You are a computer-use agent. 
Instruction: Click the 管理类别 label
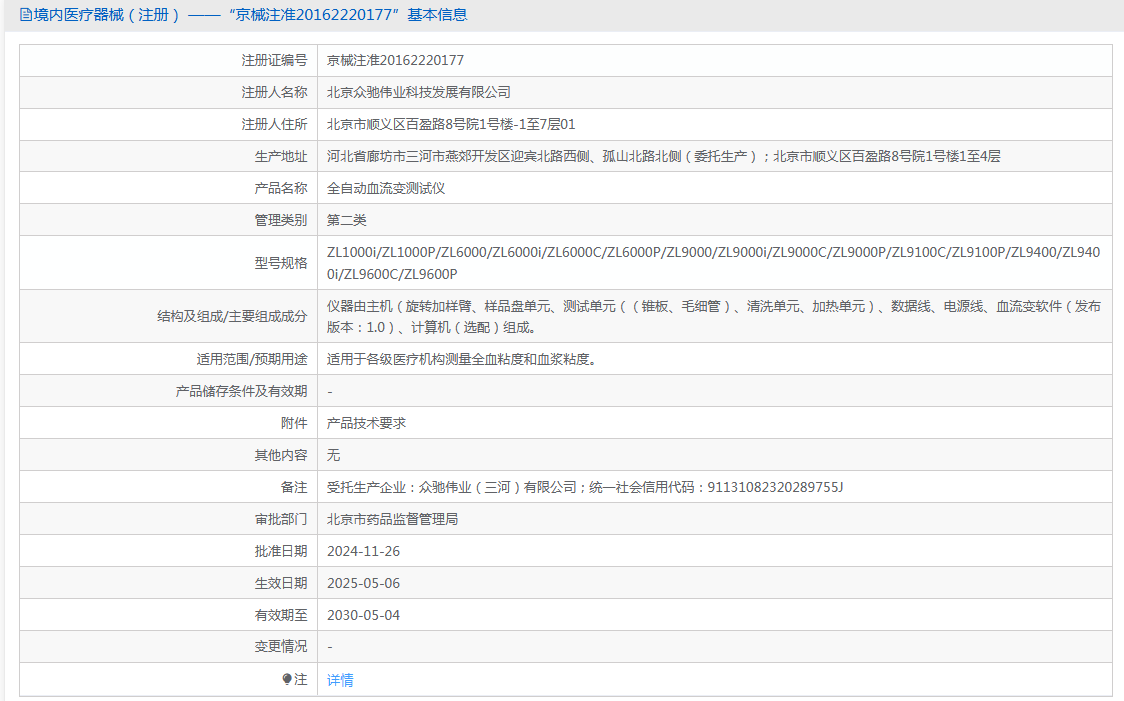point(281,220)
